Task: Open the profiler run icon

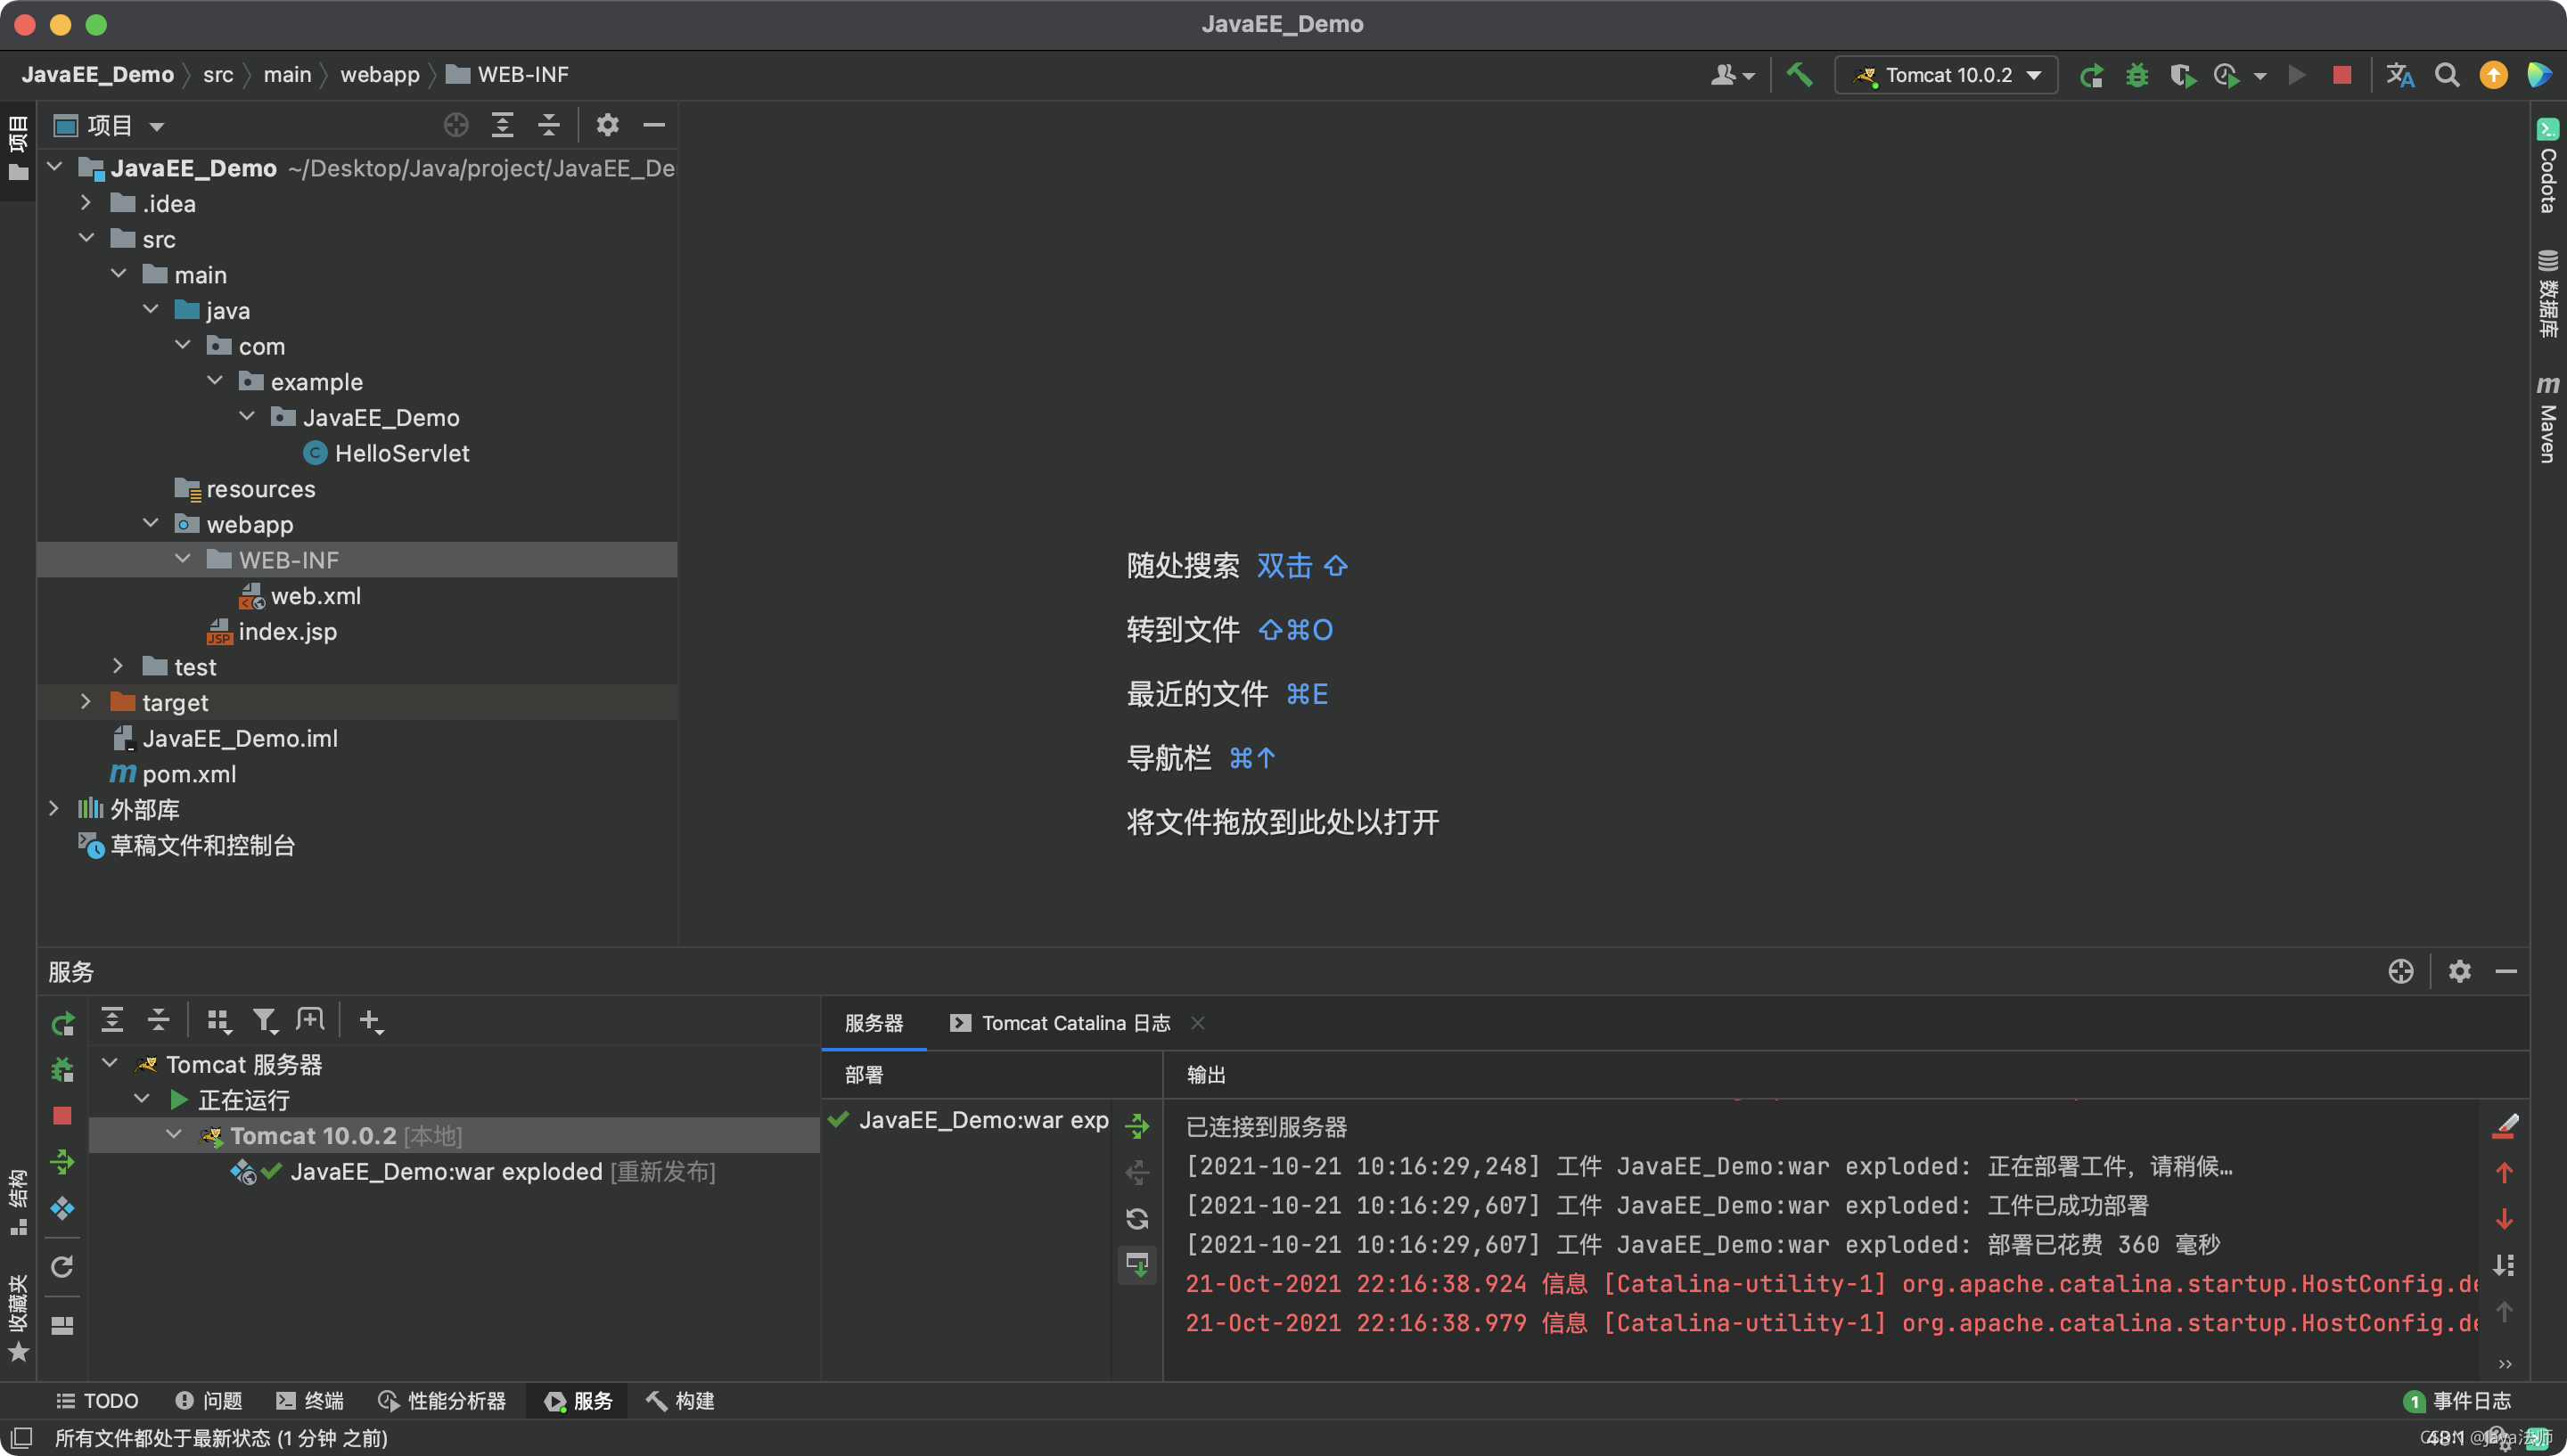Action: tap(2226, 75)
